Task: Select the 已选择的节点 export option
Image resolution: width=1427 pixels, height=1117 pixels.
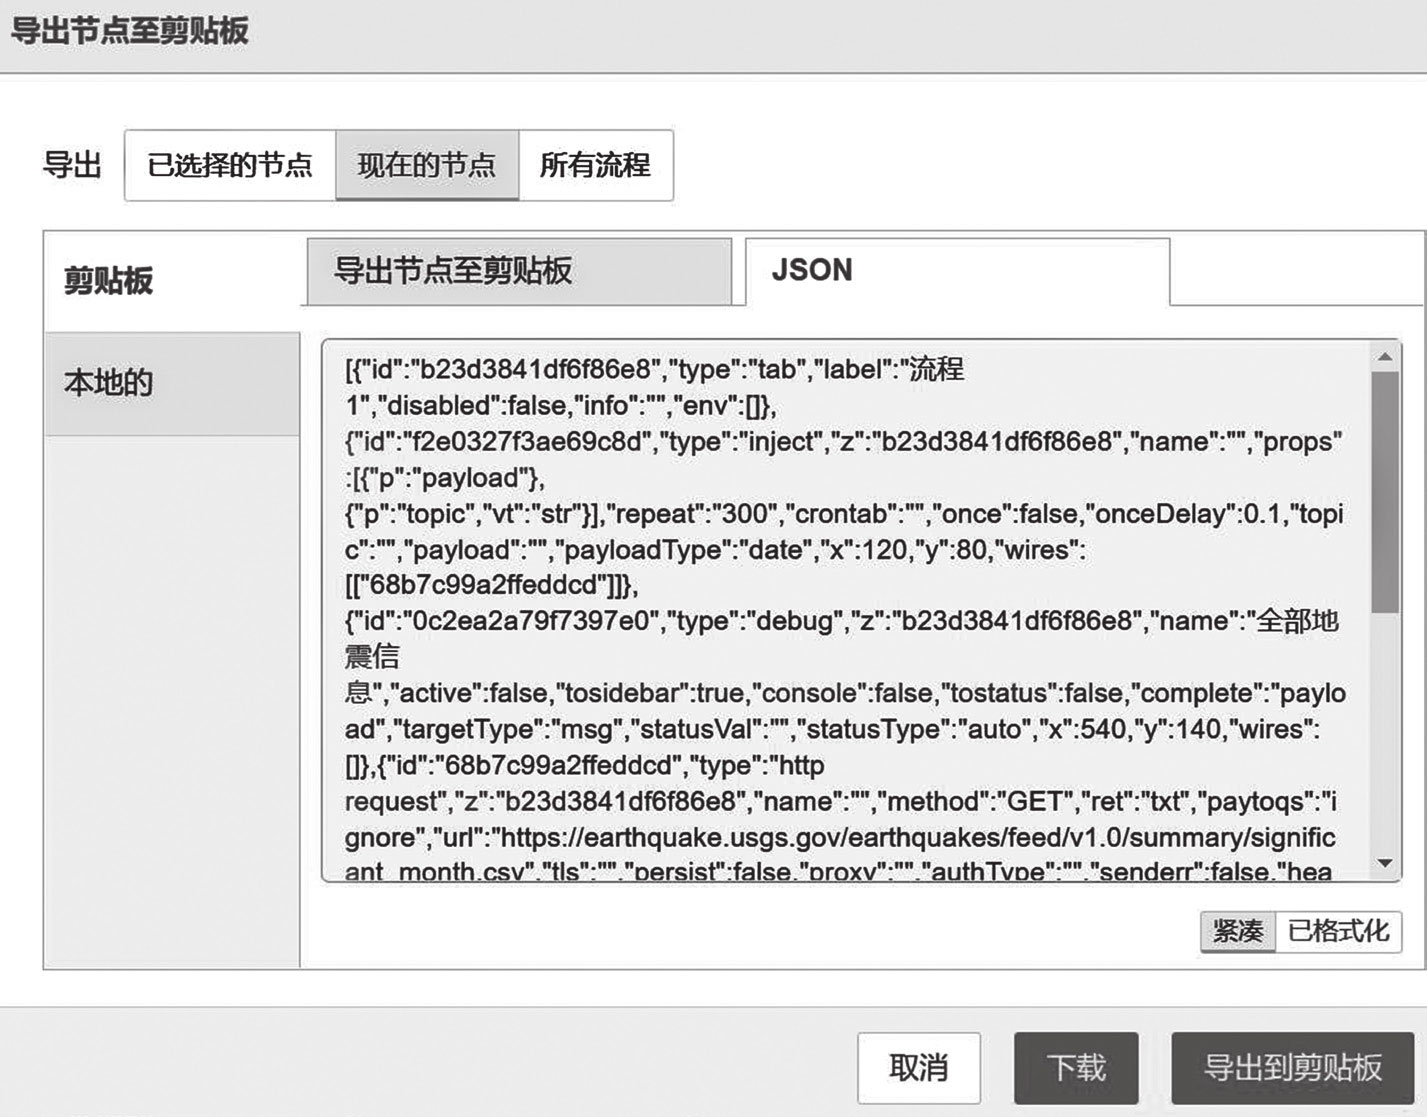Action: [x=229, y=165]
